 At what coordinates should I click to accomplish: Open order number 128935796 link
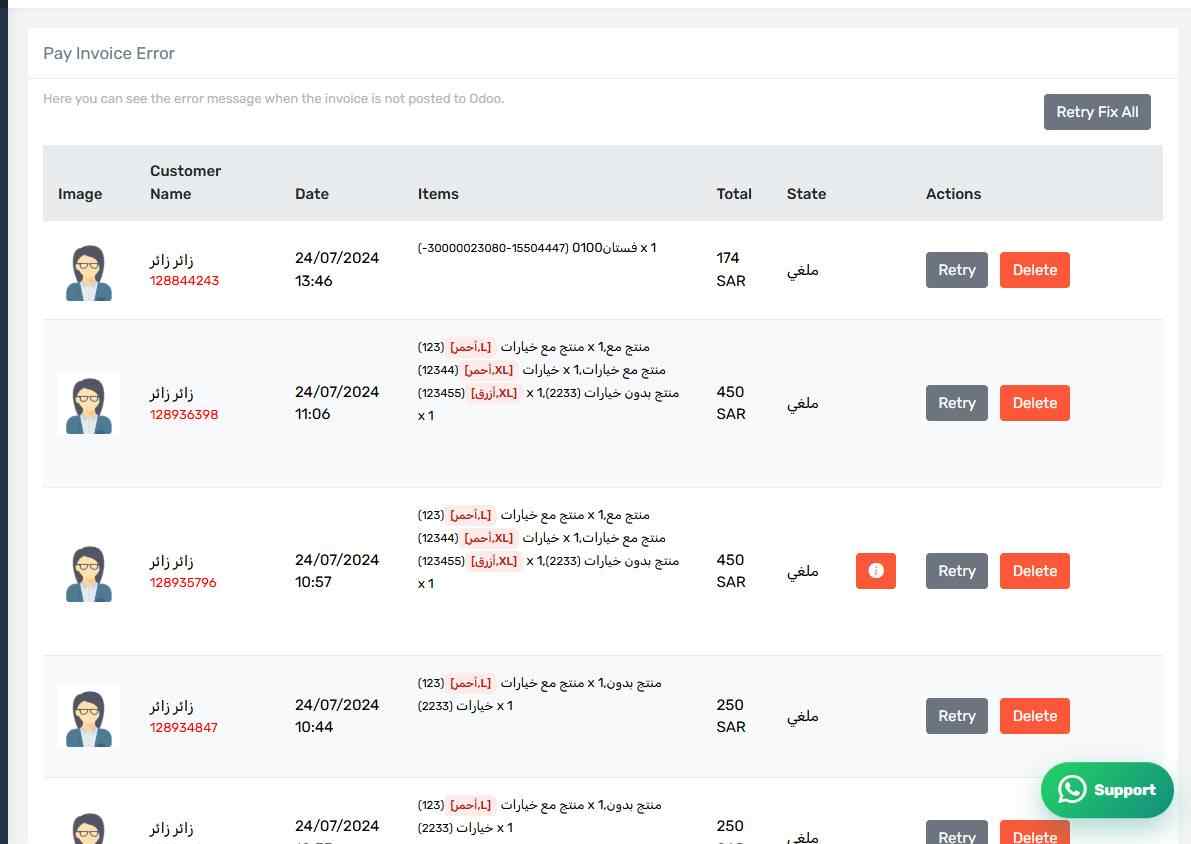[x=183, y=582]
